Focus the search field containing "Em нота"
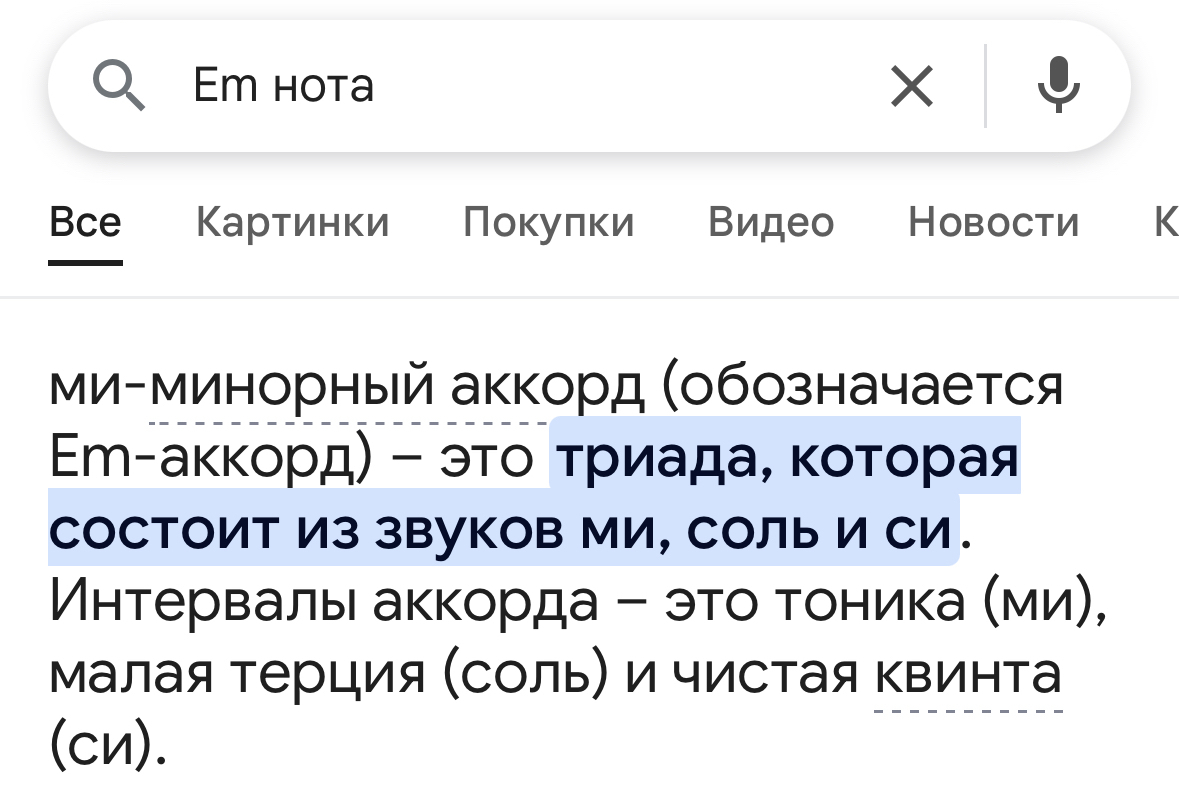This screenshot has width=1179, height=803. [x=500, y=85]
